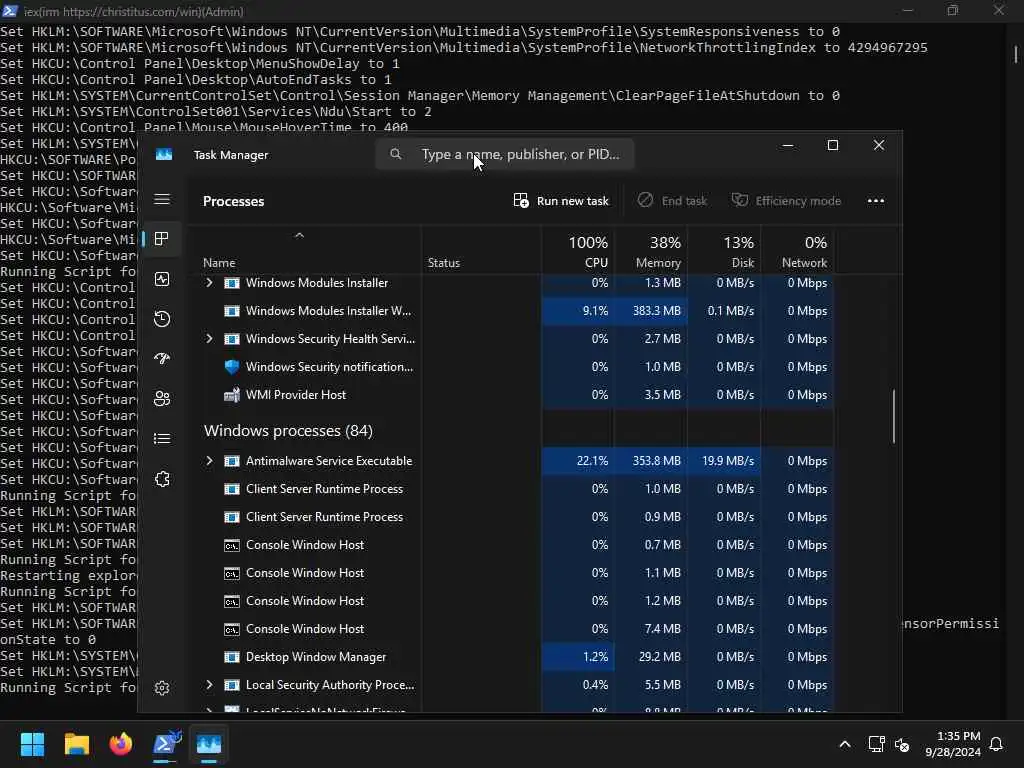Open the Windows Start menu
The height and width of the screenshot is (768, 1024).
coord(32,744)
